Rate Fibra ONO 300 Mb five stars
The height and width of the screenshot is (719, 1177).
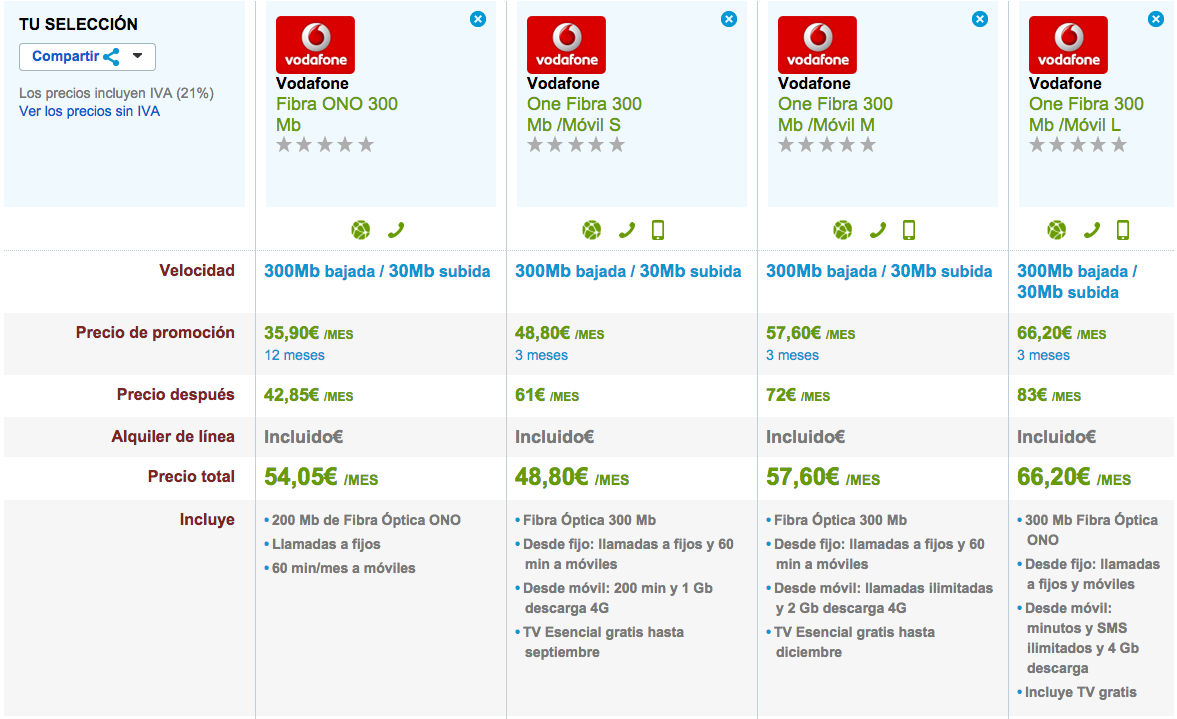(366, 145)
